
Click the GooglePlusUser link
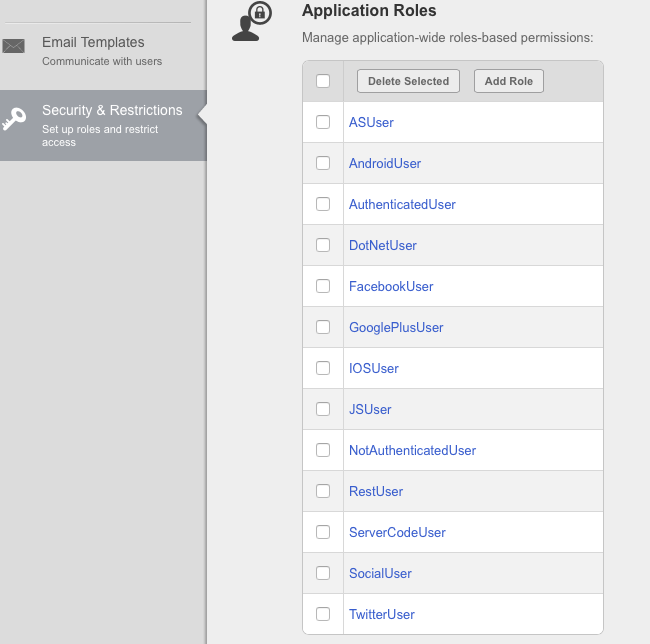[396, 327]
